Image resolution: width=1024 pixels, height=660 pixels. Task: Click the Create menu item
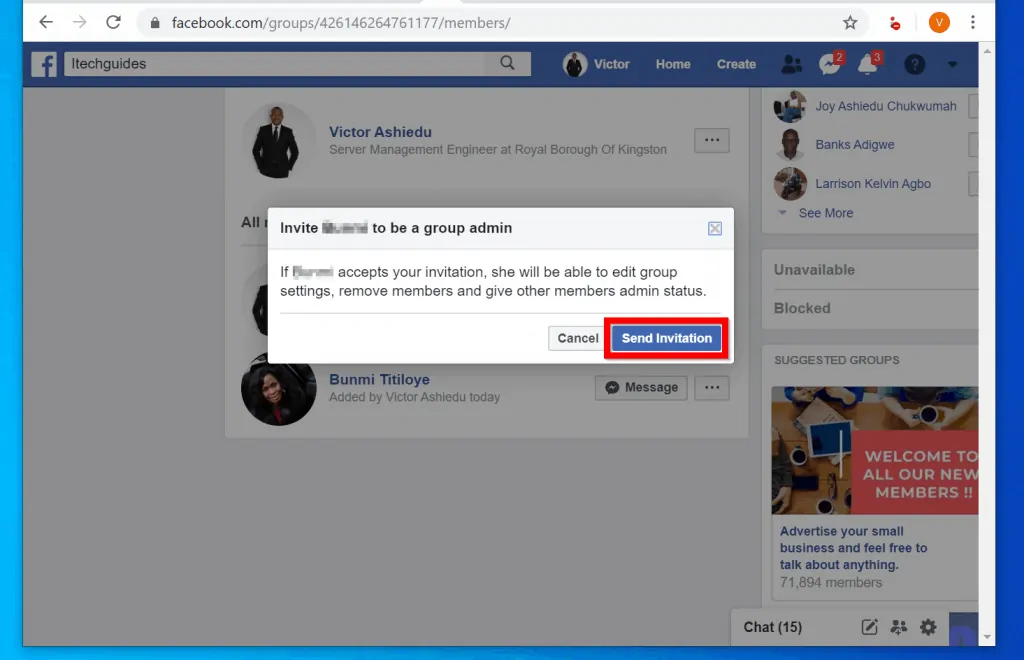tap(736, 64)
